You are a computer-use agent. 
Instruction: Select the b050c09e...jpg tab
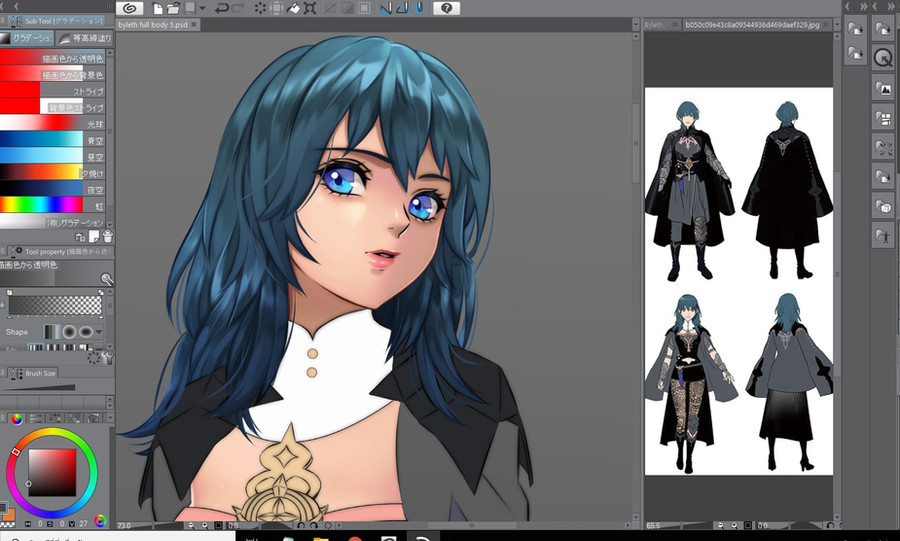pyautogui.click(x=752, y=25)
